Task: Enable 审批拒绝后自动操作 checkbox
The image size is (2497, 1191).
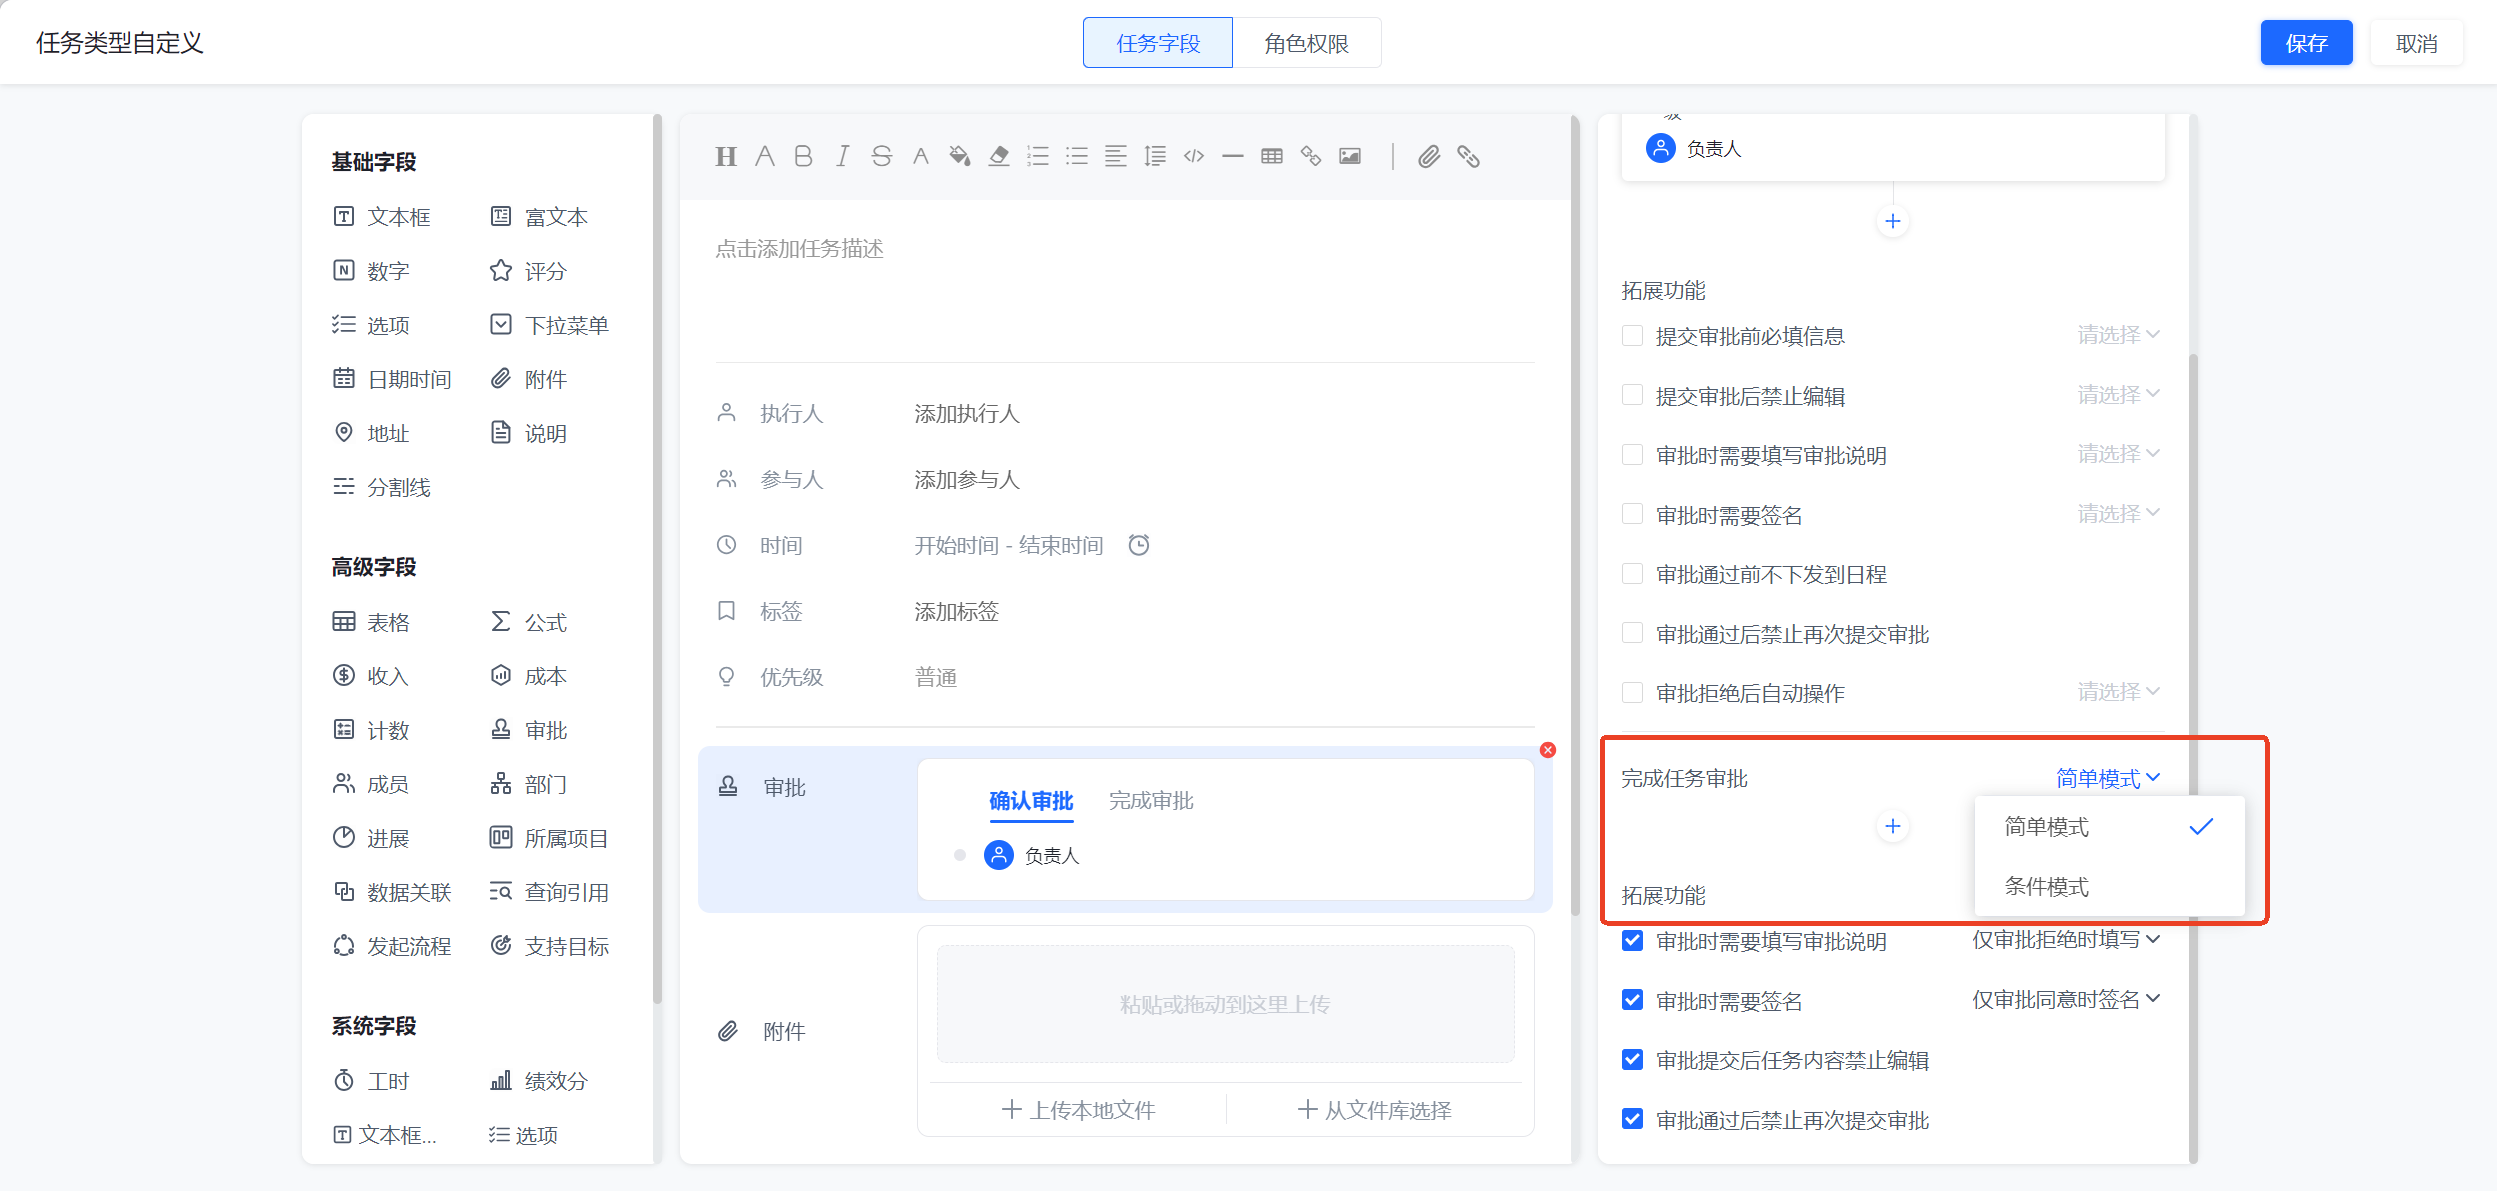Action: pos(1633,693)
